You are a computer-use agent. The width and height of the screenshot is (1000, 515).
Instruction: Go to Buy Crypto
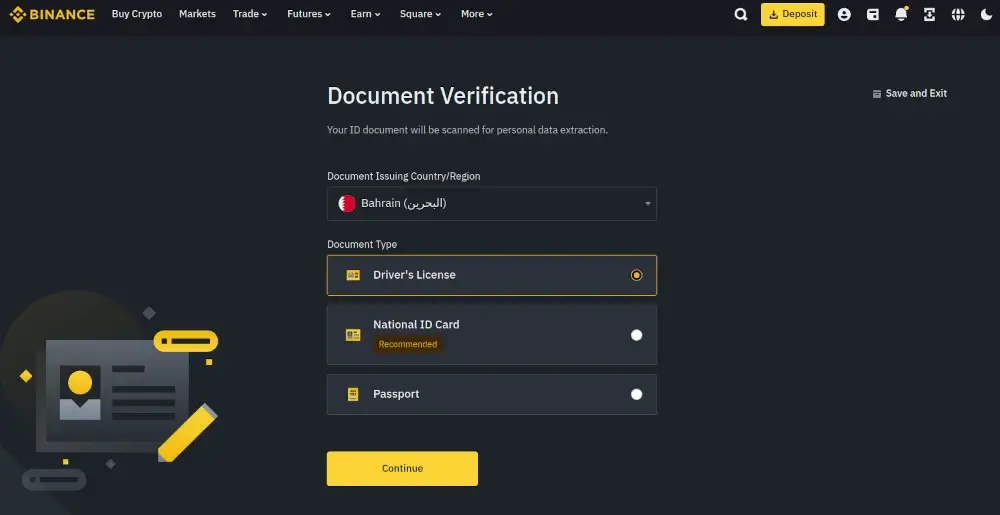click(x=137, y=14)
